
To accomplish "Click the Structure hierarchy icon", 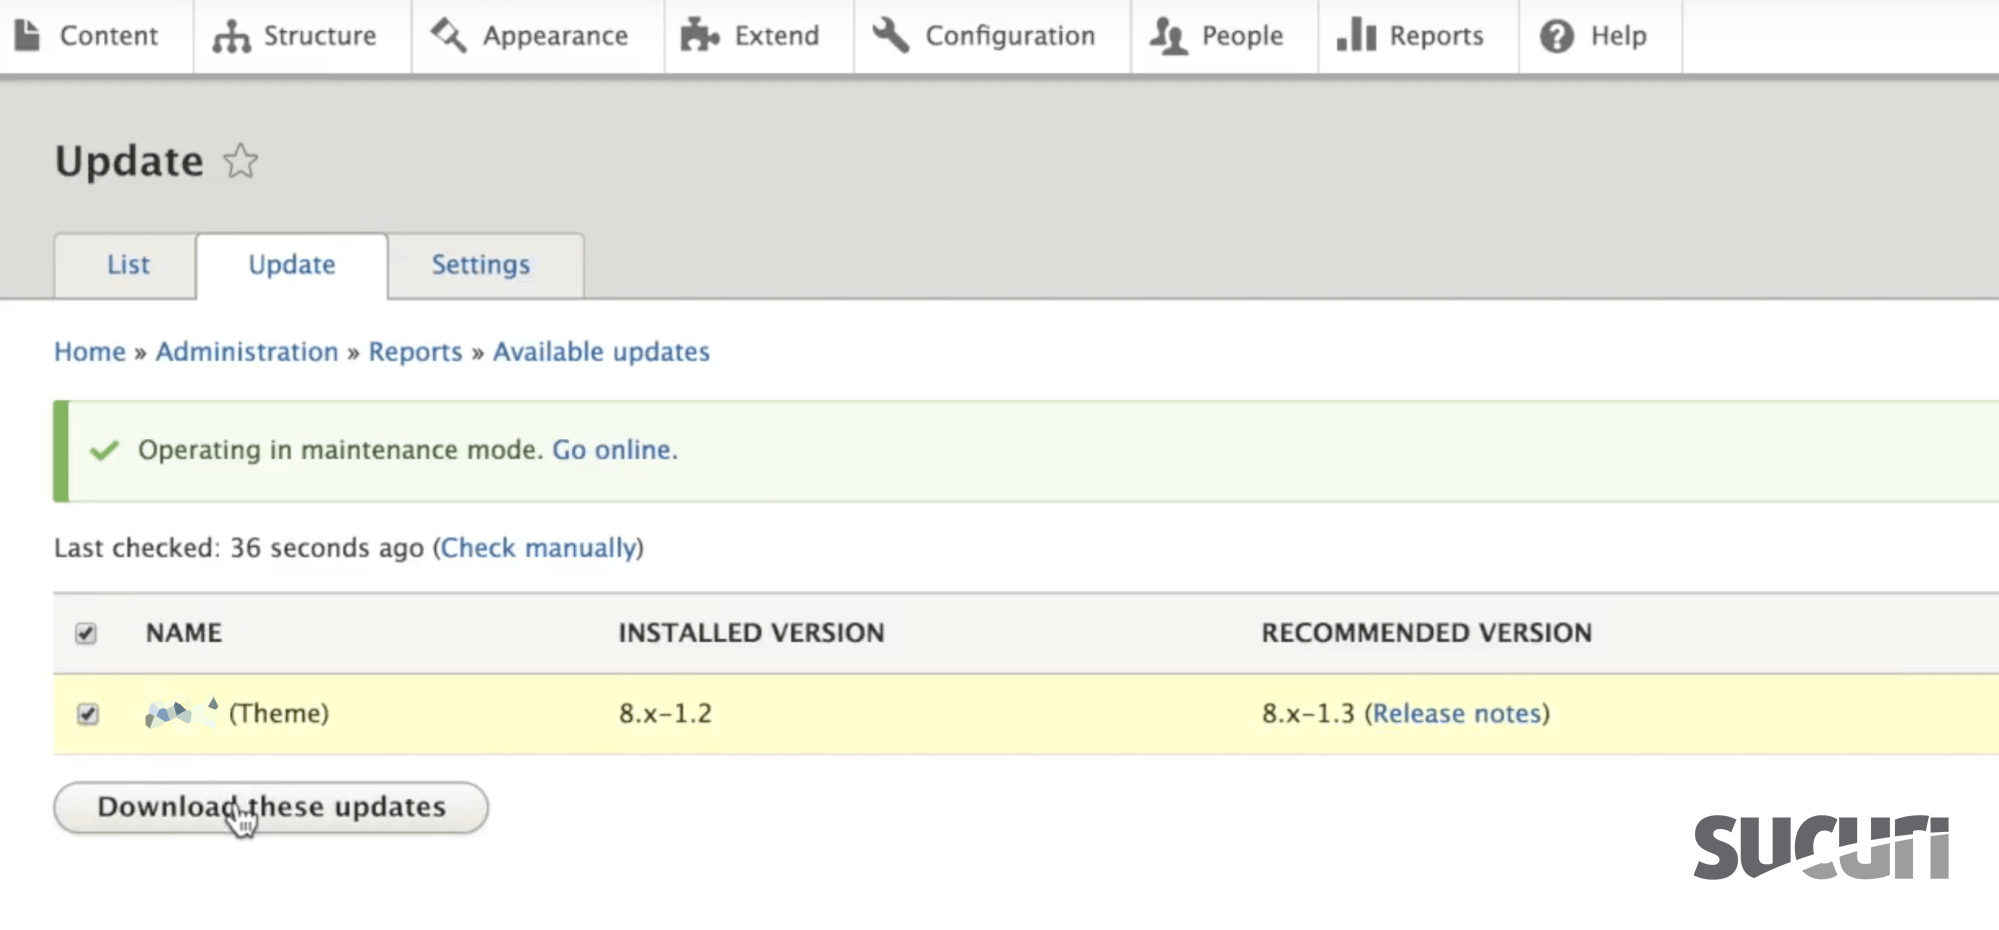I will click(x=231, y=36).
